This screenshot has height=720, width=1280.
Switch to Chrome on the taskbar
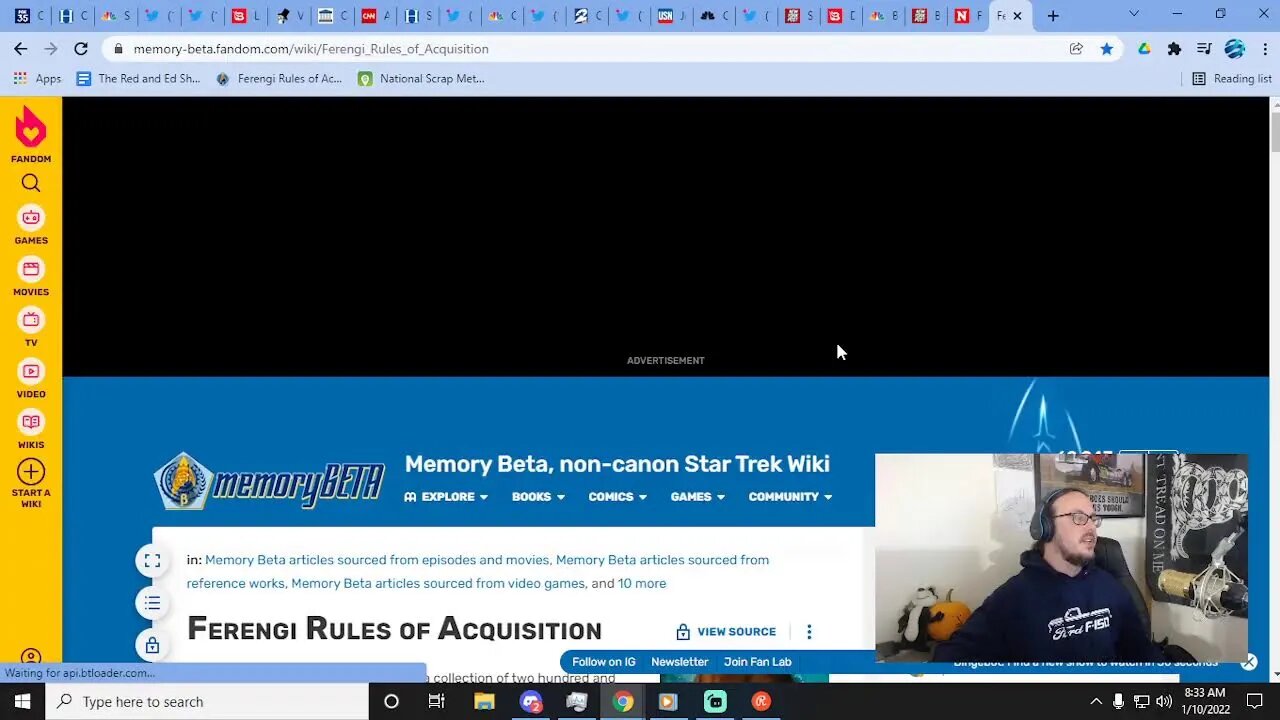(622, 701)
